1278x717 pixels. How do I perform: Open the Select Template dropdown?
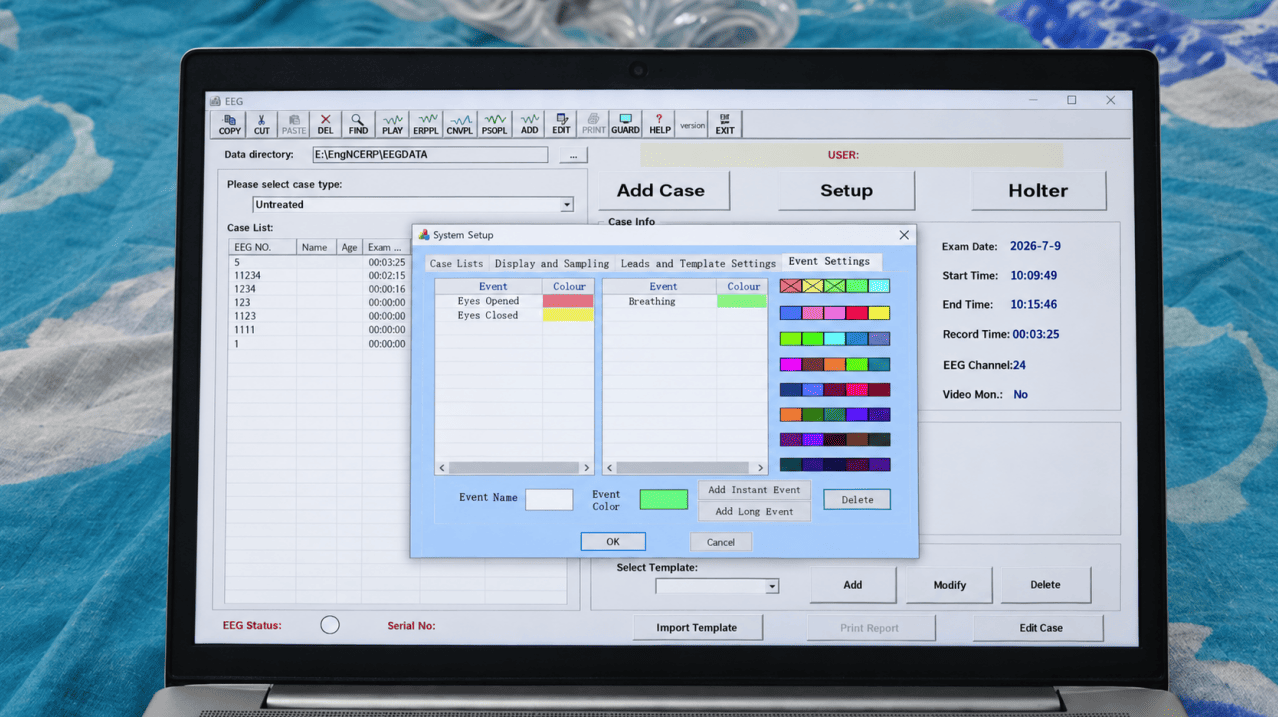point(772,587)
